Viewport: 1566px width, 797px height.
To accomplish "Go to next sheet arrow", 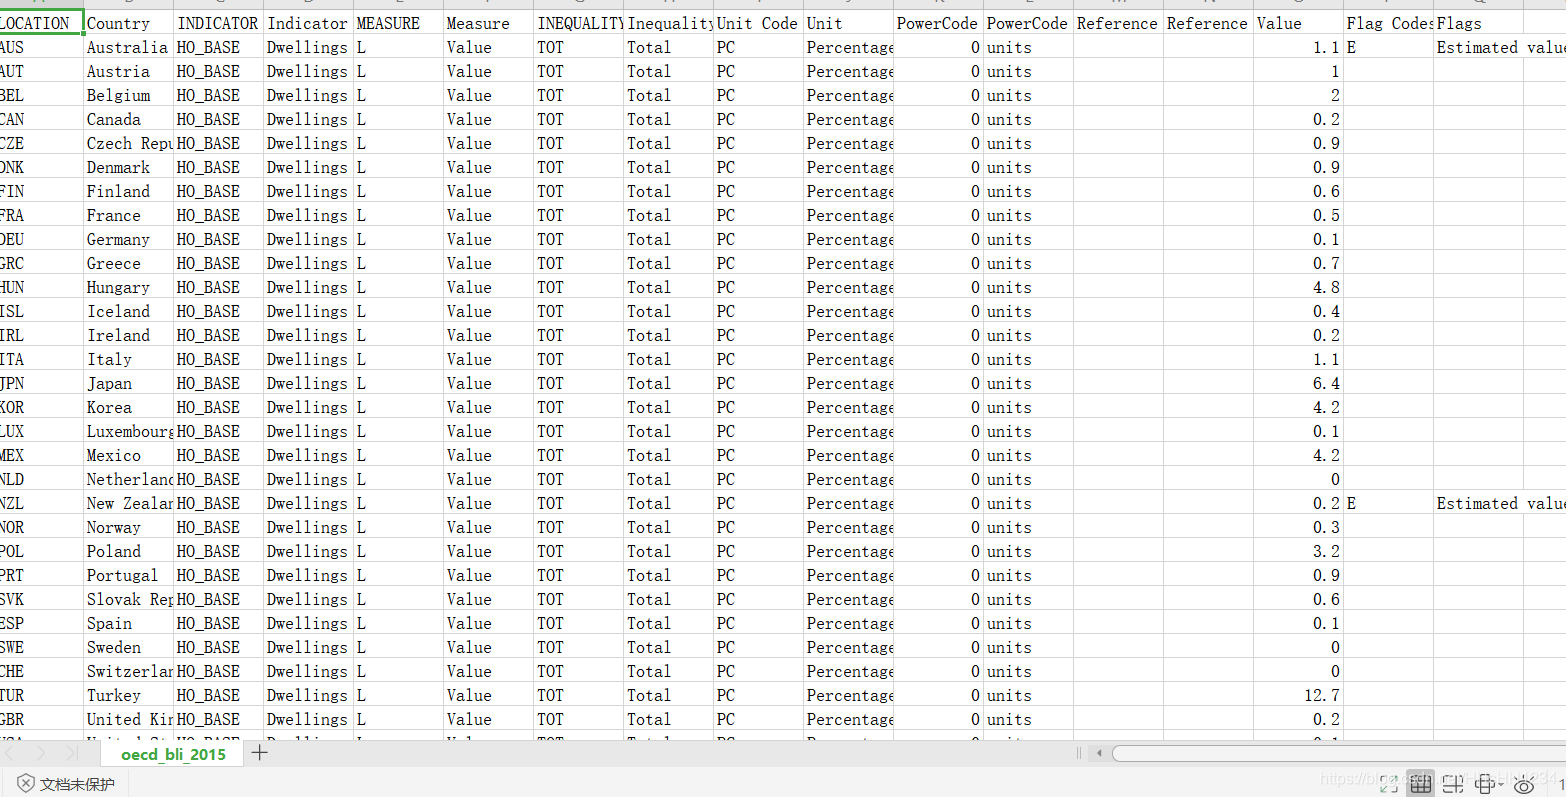I will coord(40,753).
